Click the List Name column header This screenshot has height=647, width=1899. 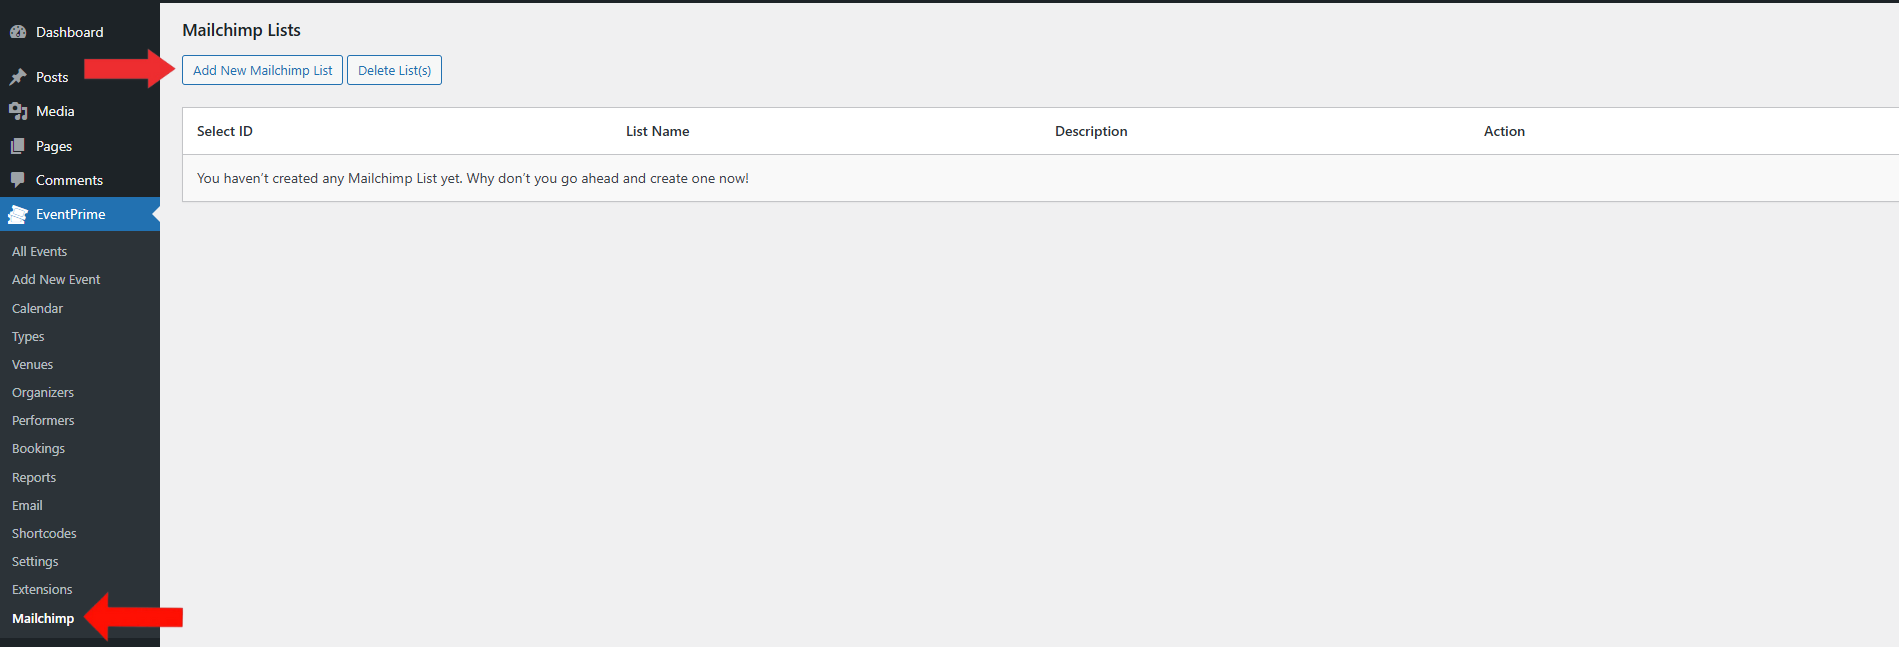[x=657, y=131]
